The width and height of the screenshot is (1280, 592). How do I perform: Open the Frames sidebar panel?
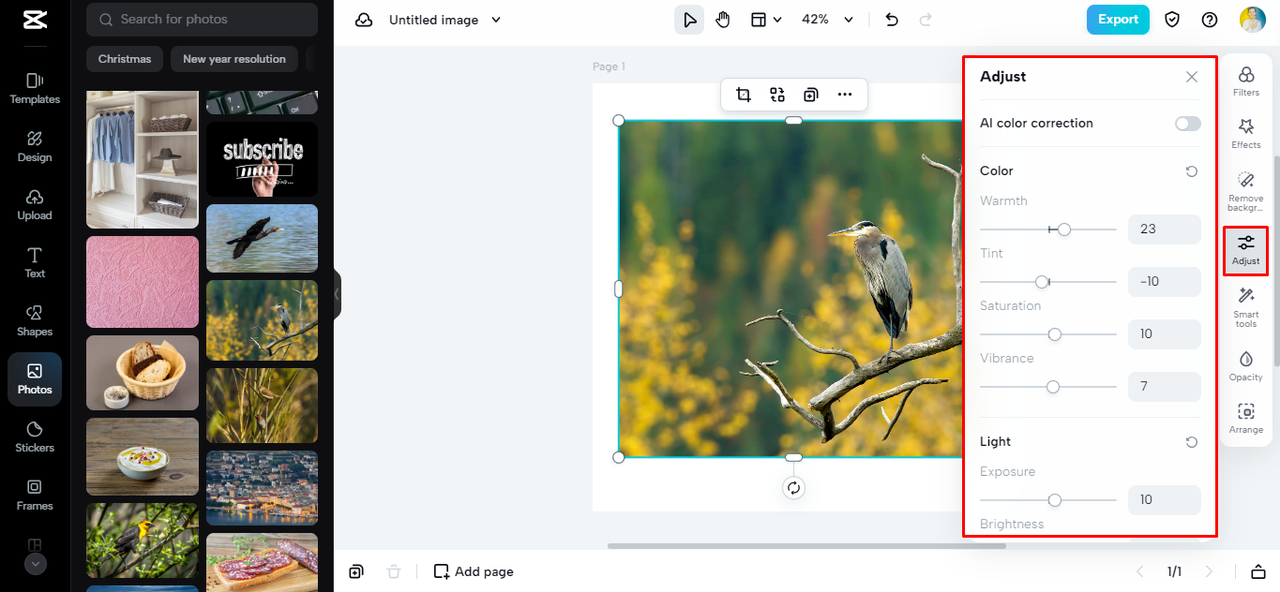click(x=35, y=494)
